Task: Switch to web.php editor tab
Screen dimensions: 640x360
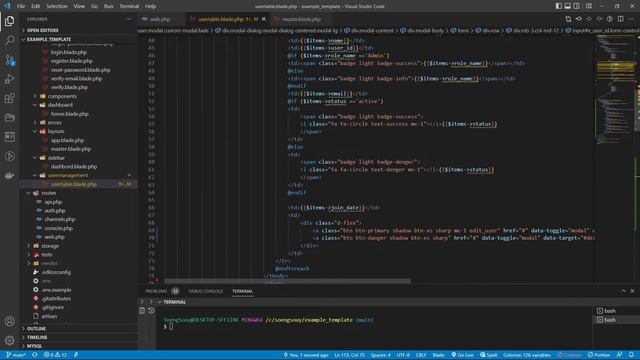Action: point(160,19)
